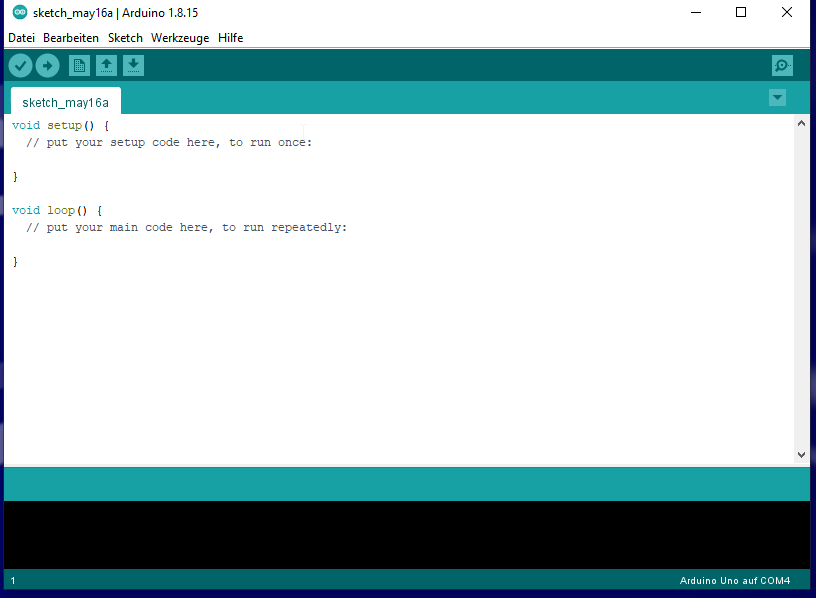816x598 pixels.
Task: Click the Upload arrow icon
Action: click(47, 66)
